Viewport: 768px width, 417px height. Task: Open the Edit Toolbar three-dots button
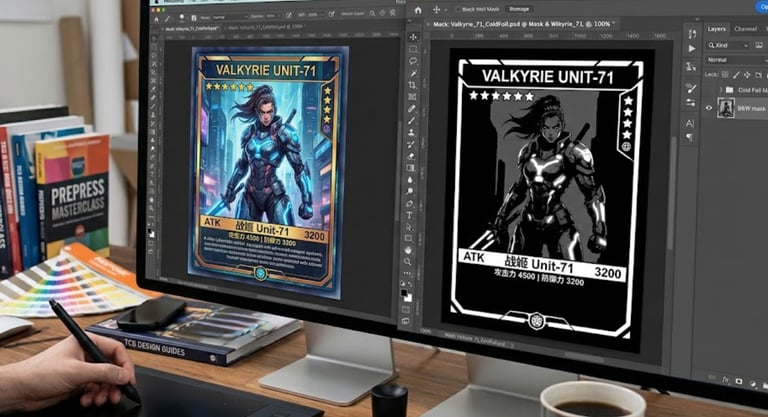tap(407, 273)
